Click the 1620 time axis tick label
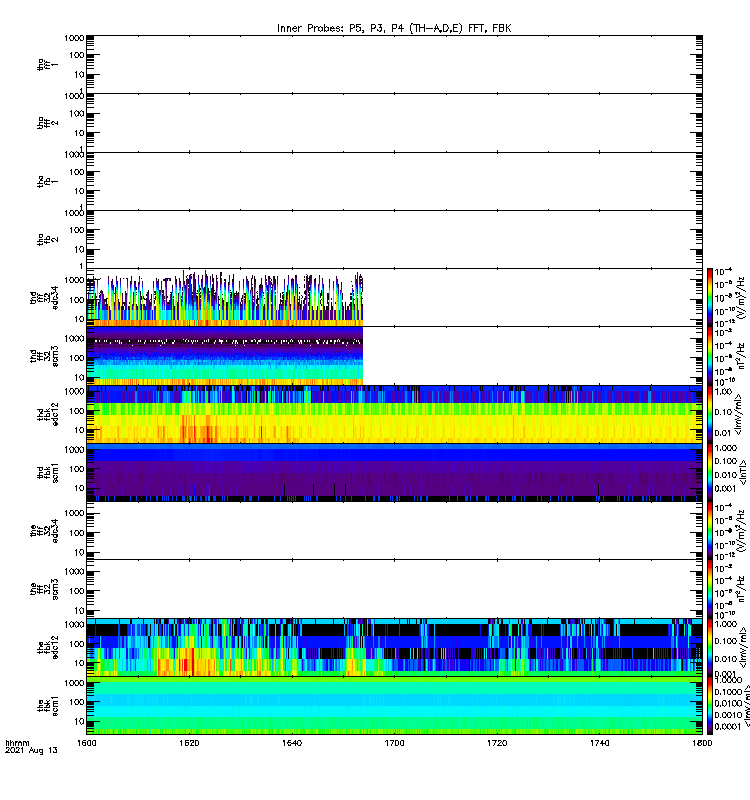 [x=189, y=743]
